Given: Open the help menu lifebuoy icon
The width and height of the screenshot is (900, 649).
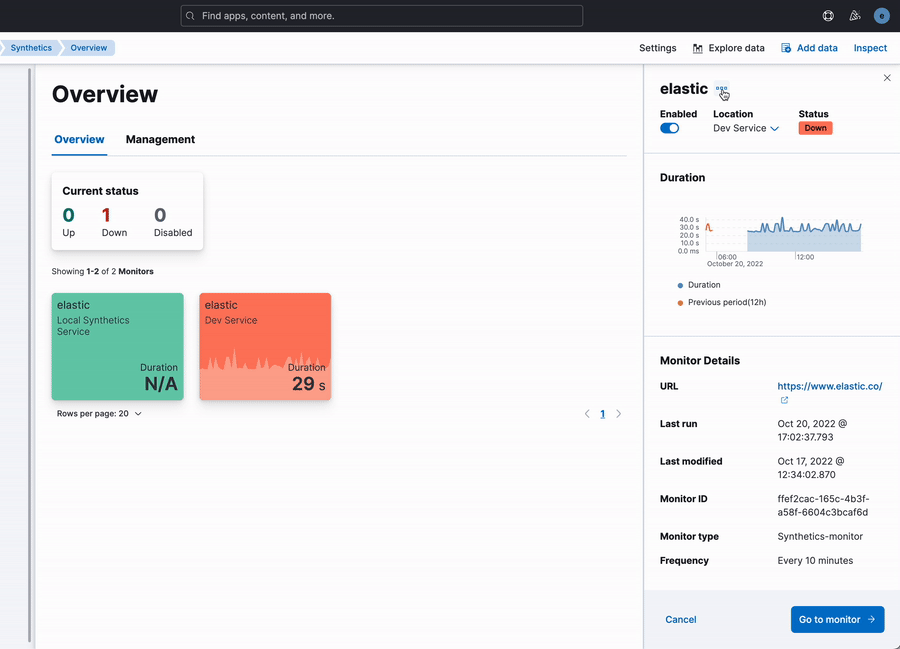Looking at the screenshot, I should click(x=828, y=16).
